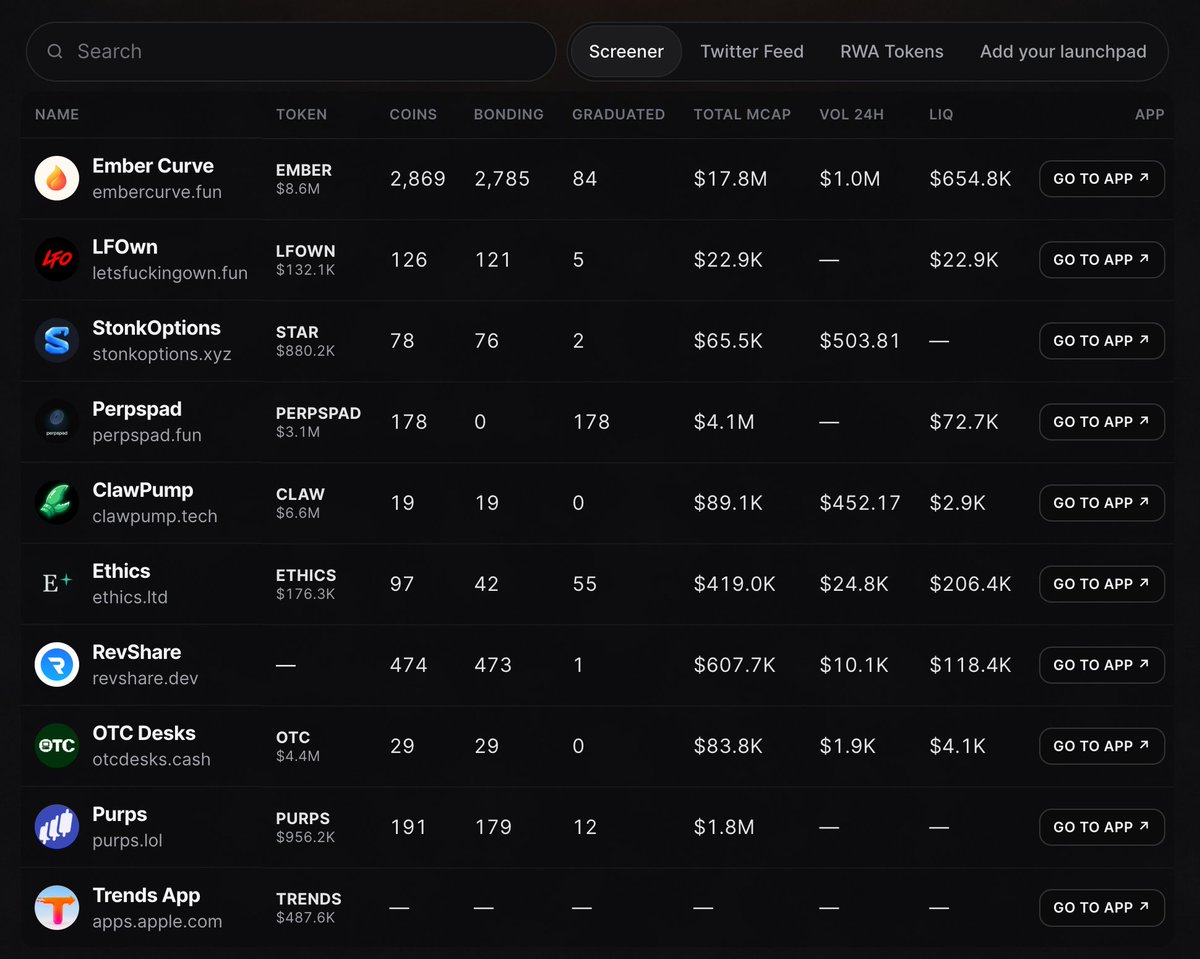
Task: Go to app for OTC Desks
Action: click(1102, 746)
